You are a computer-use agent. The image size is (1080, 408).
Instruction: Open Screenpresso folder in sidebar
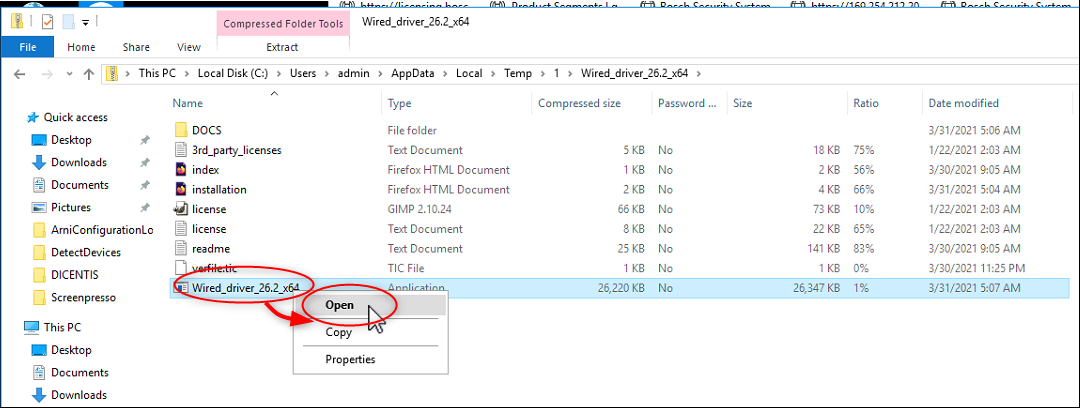(x=83, y=298)
